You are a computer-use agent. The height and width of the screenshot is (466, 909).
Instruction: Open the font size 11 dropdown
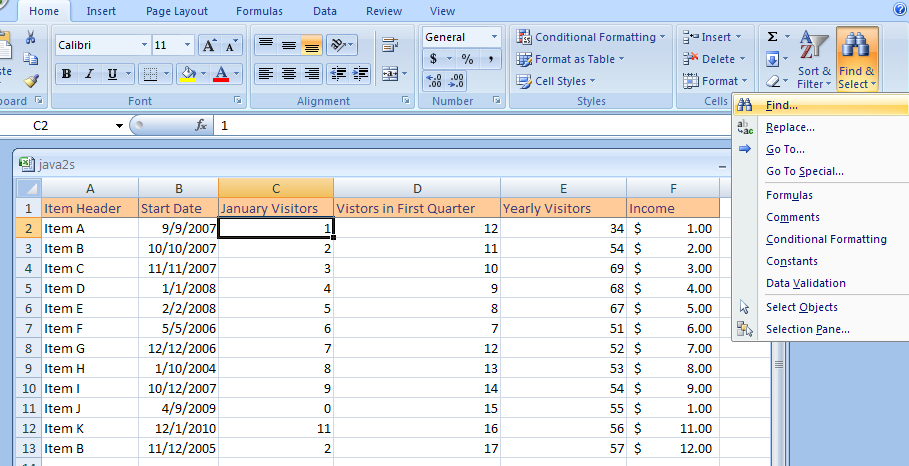[187, 45]
